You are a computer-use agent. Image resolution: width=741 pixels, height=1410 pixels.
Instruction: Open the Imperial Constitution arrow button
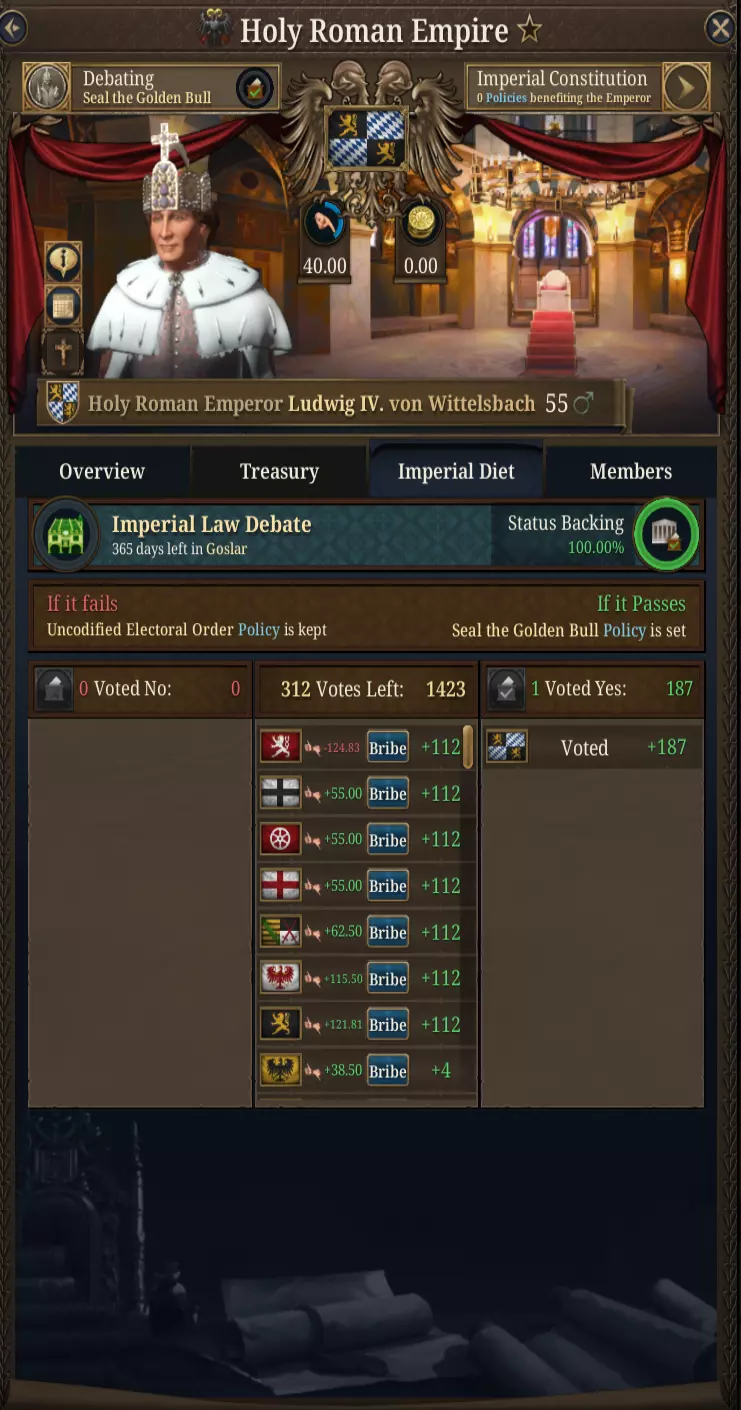click(x=686, y=88)
